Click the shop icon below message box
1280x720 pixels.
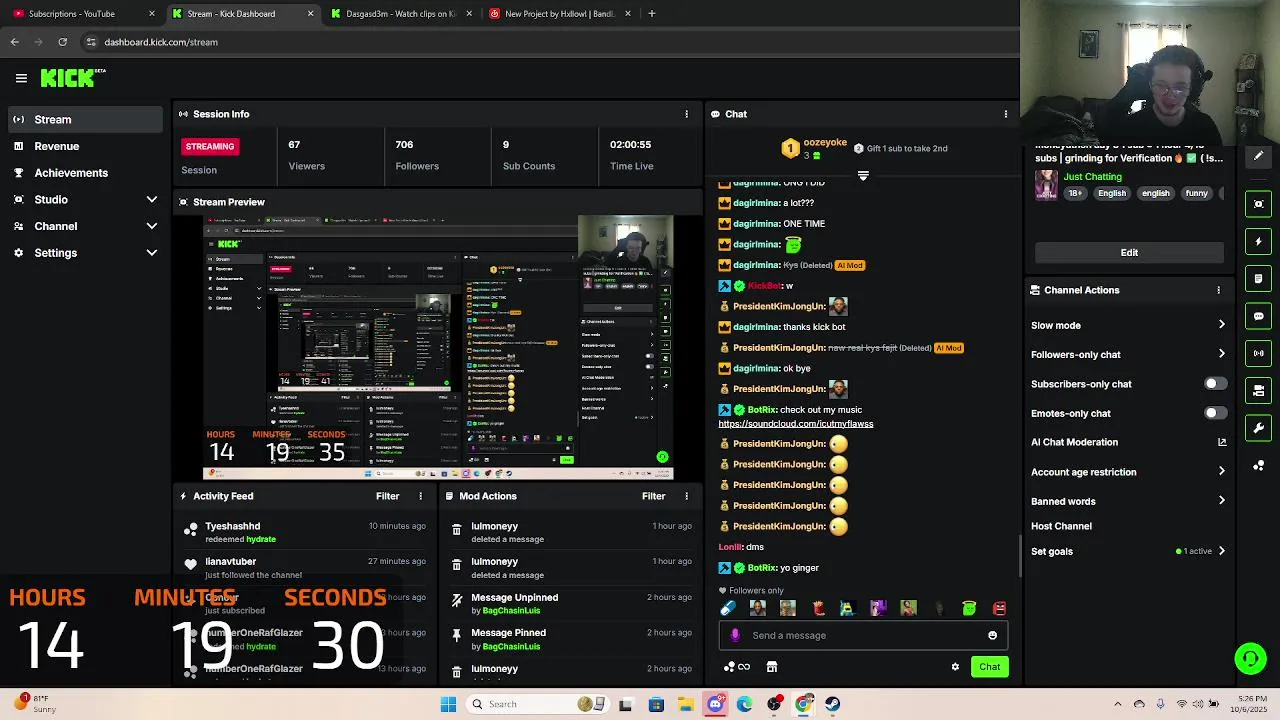click(x=772, y=667)
